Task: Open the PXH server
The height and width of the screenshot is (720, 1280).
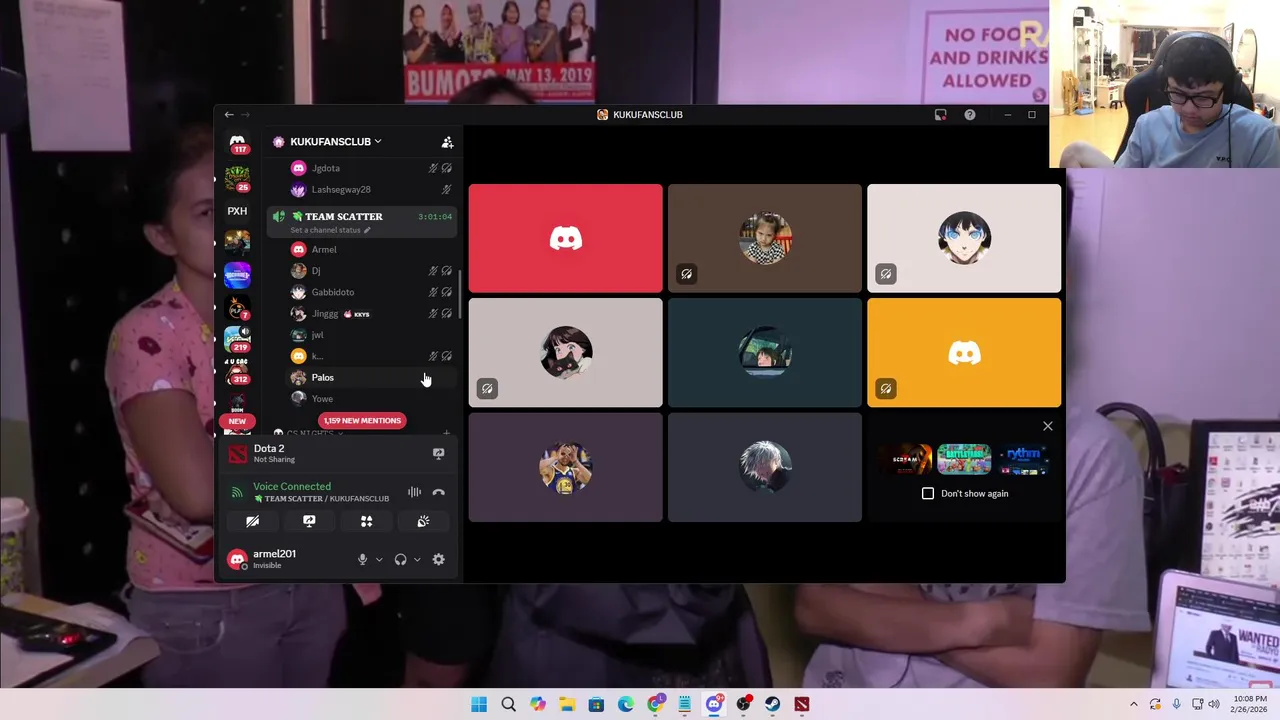Action: click(237, 211)
